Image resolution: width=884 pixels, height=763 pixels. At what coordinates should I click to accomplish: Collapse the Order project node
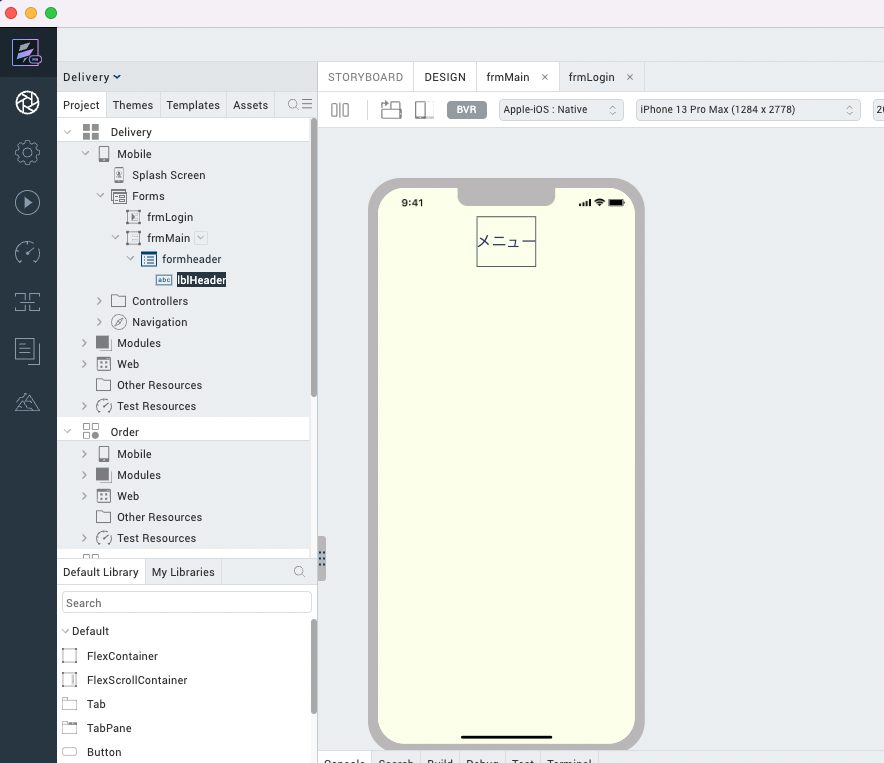pos(68,431)
